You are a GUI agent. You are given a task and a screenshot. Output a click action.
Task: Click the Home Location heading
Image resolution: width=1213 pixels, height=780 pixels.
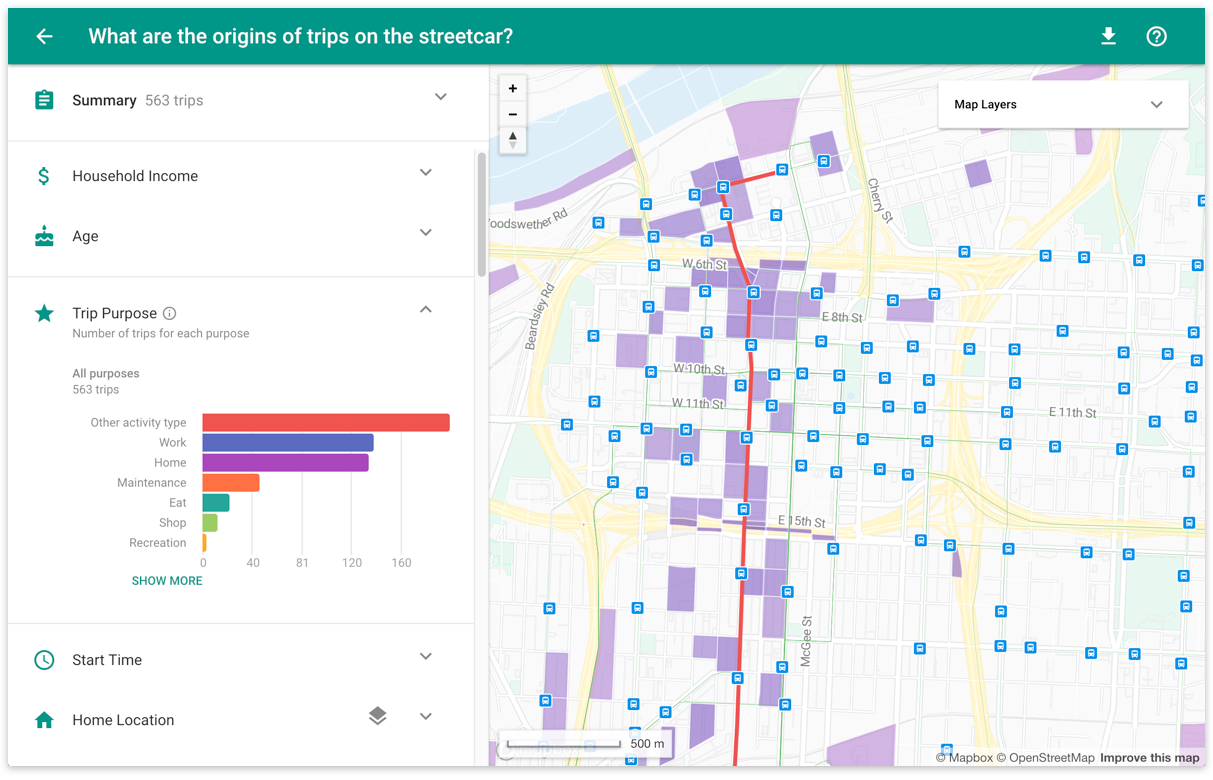pos(123,720)
